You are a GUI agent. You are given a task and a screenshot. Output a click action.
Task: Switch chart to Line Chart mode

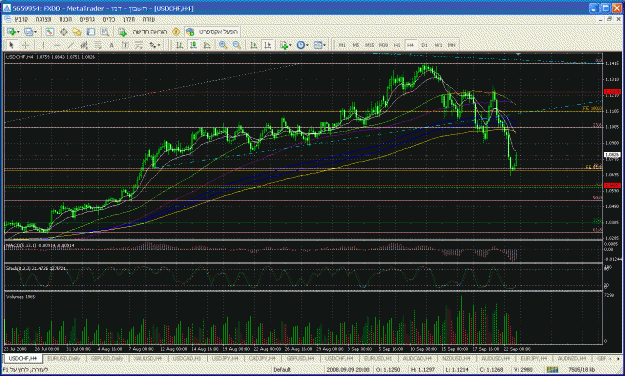[x=207, y=45]
